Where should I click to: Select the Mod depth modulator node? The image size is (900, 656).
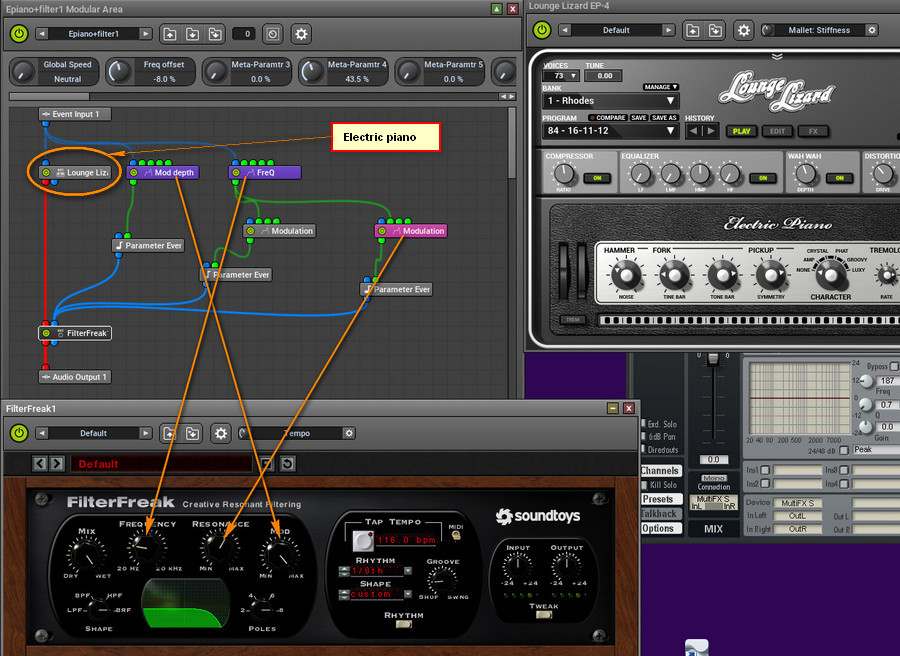[163, 172]
